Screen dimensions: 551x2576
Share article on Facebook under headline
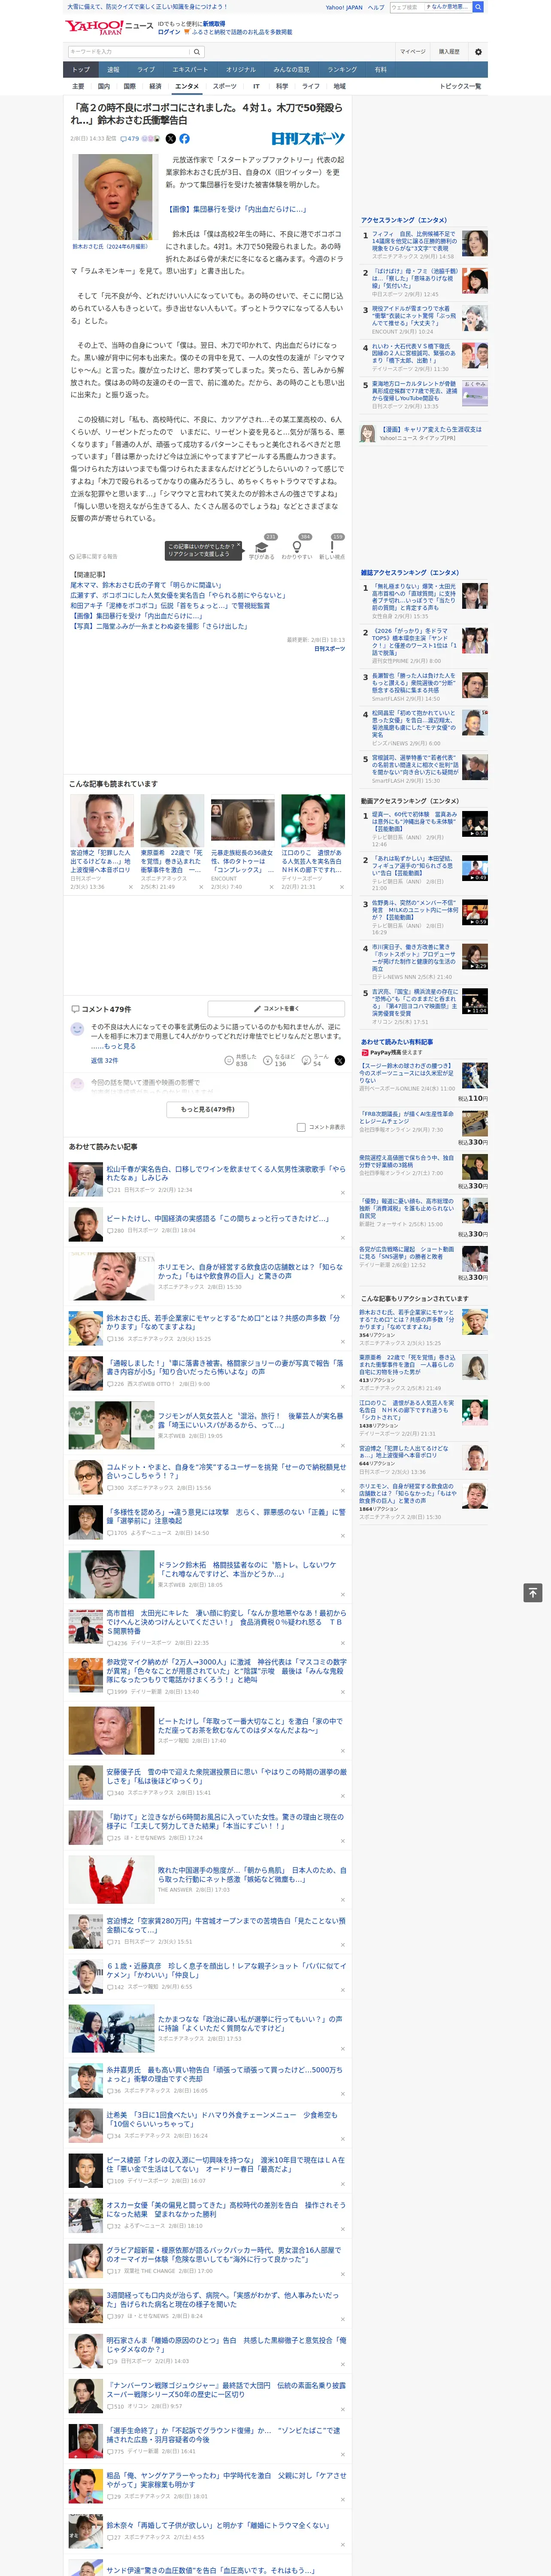pos(184,139)
